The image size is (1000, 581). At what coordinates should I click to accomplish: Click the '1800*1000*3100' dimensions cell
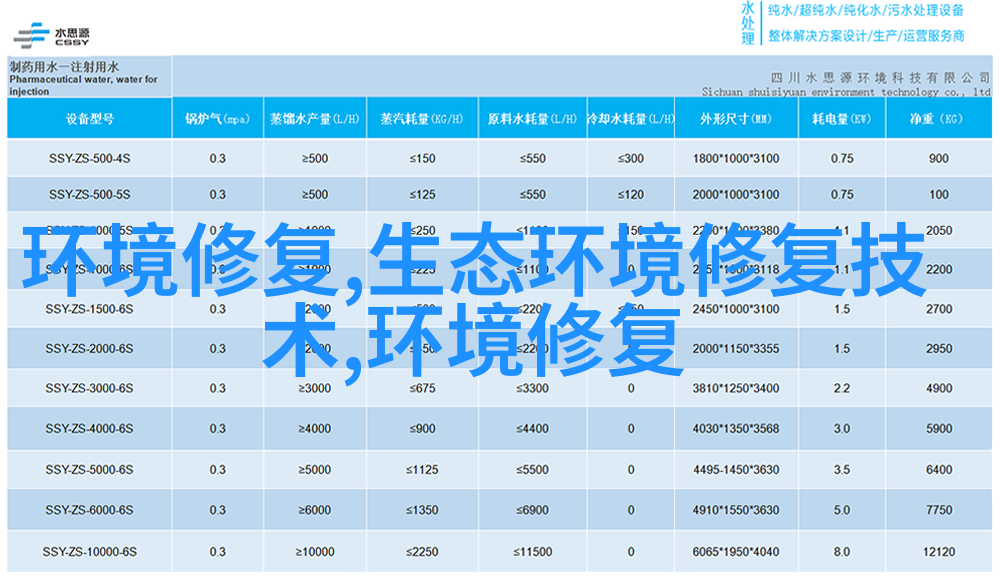(736, 158)
